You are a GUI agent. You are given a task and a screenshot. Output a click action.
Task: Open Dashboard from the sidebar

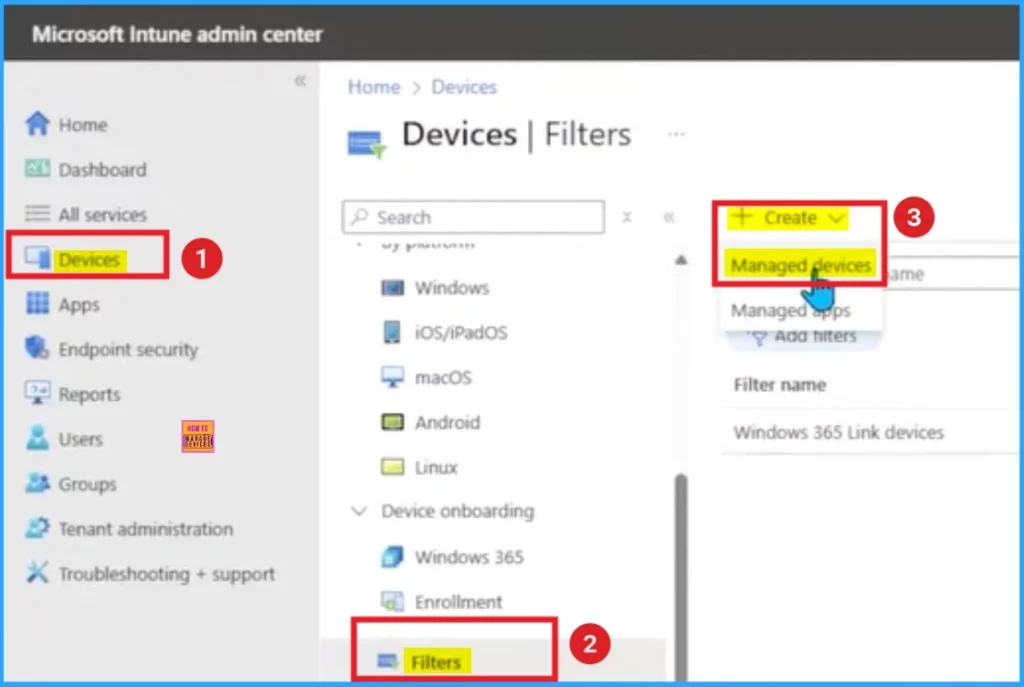point(103,170)
